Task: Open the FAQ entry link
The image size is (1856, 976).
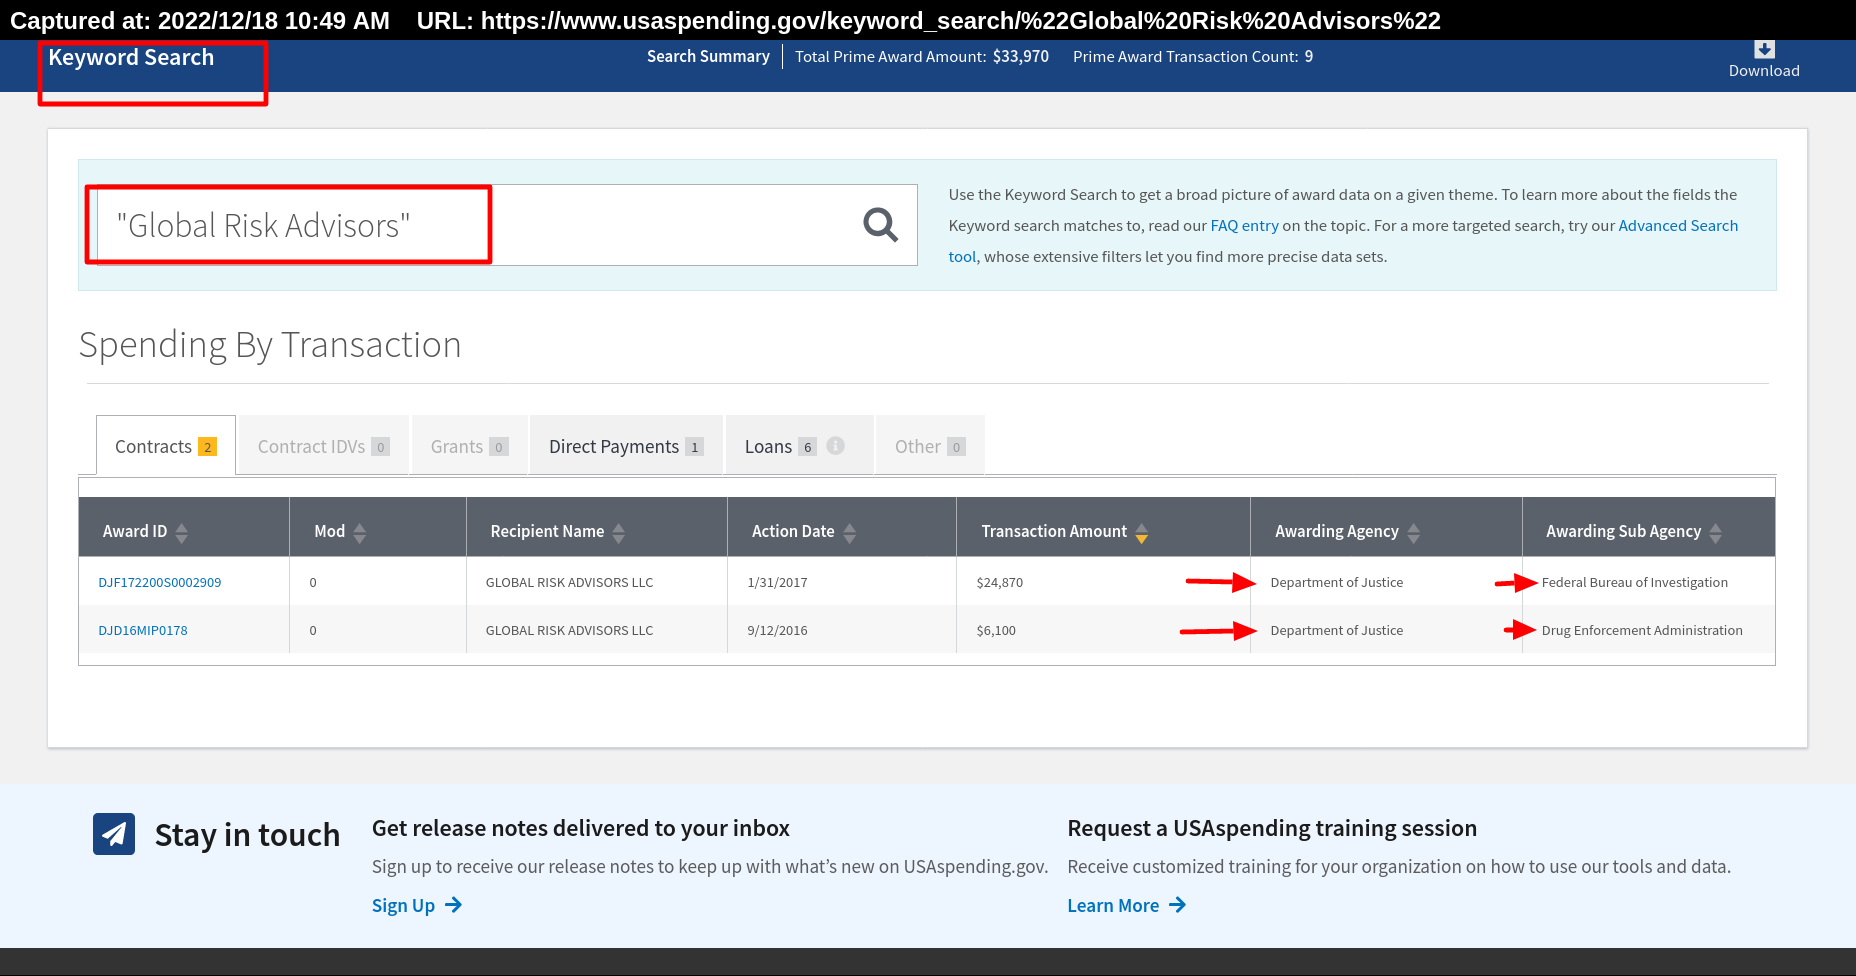Action: coord(1244,225)
